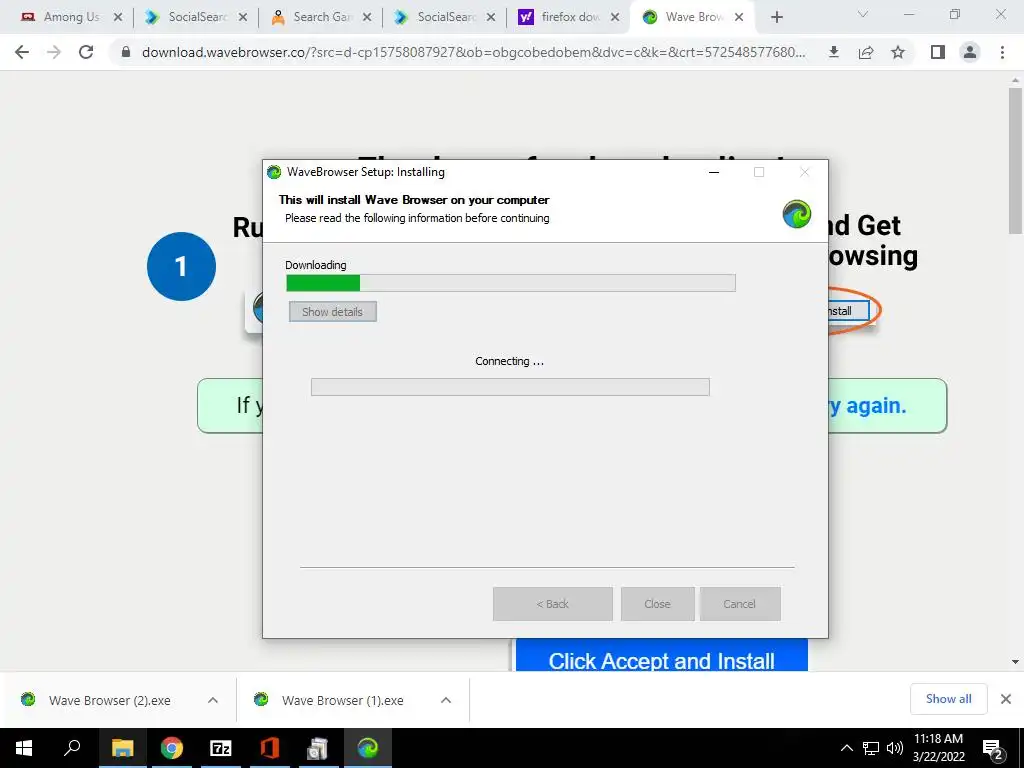Click the try again link
Screen dimensions: 1024x768
click(x=869, y=406)
